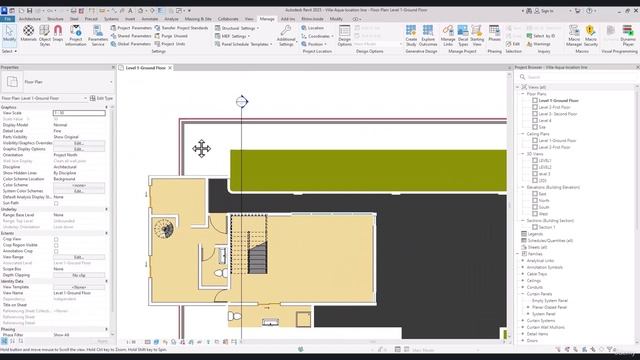Click Edit Type in Properties

[x=101, y=98]
